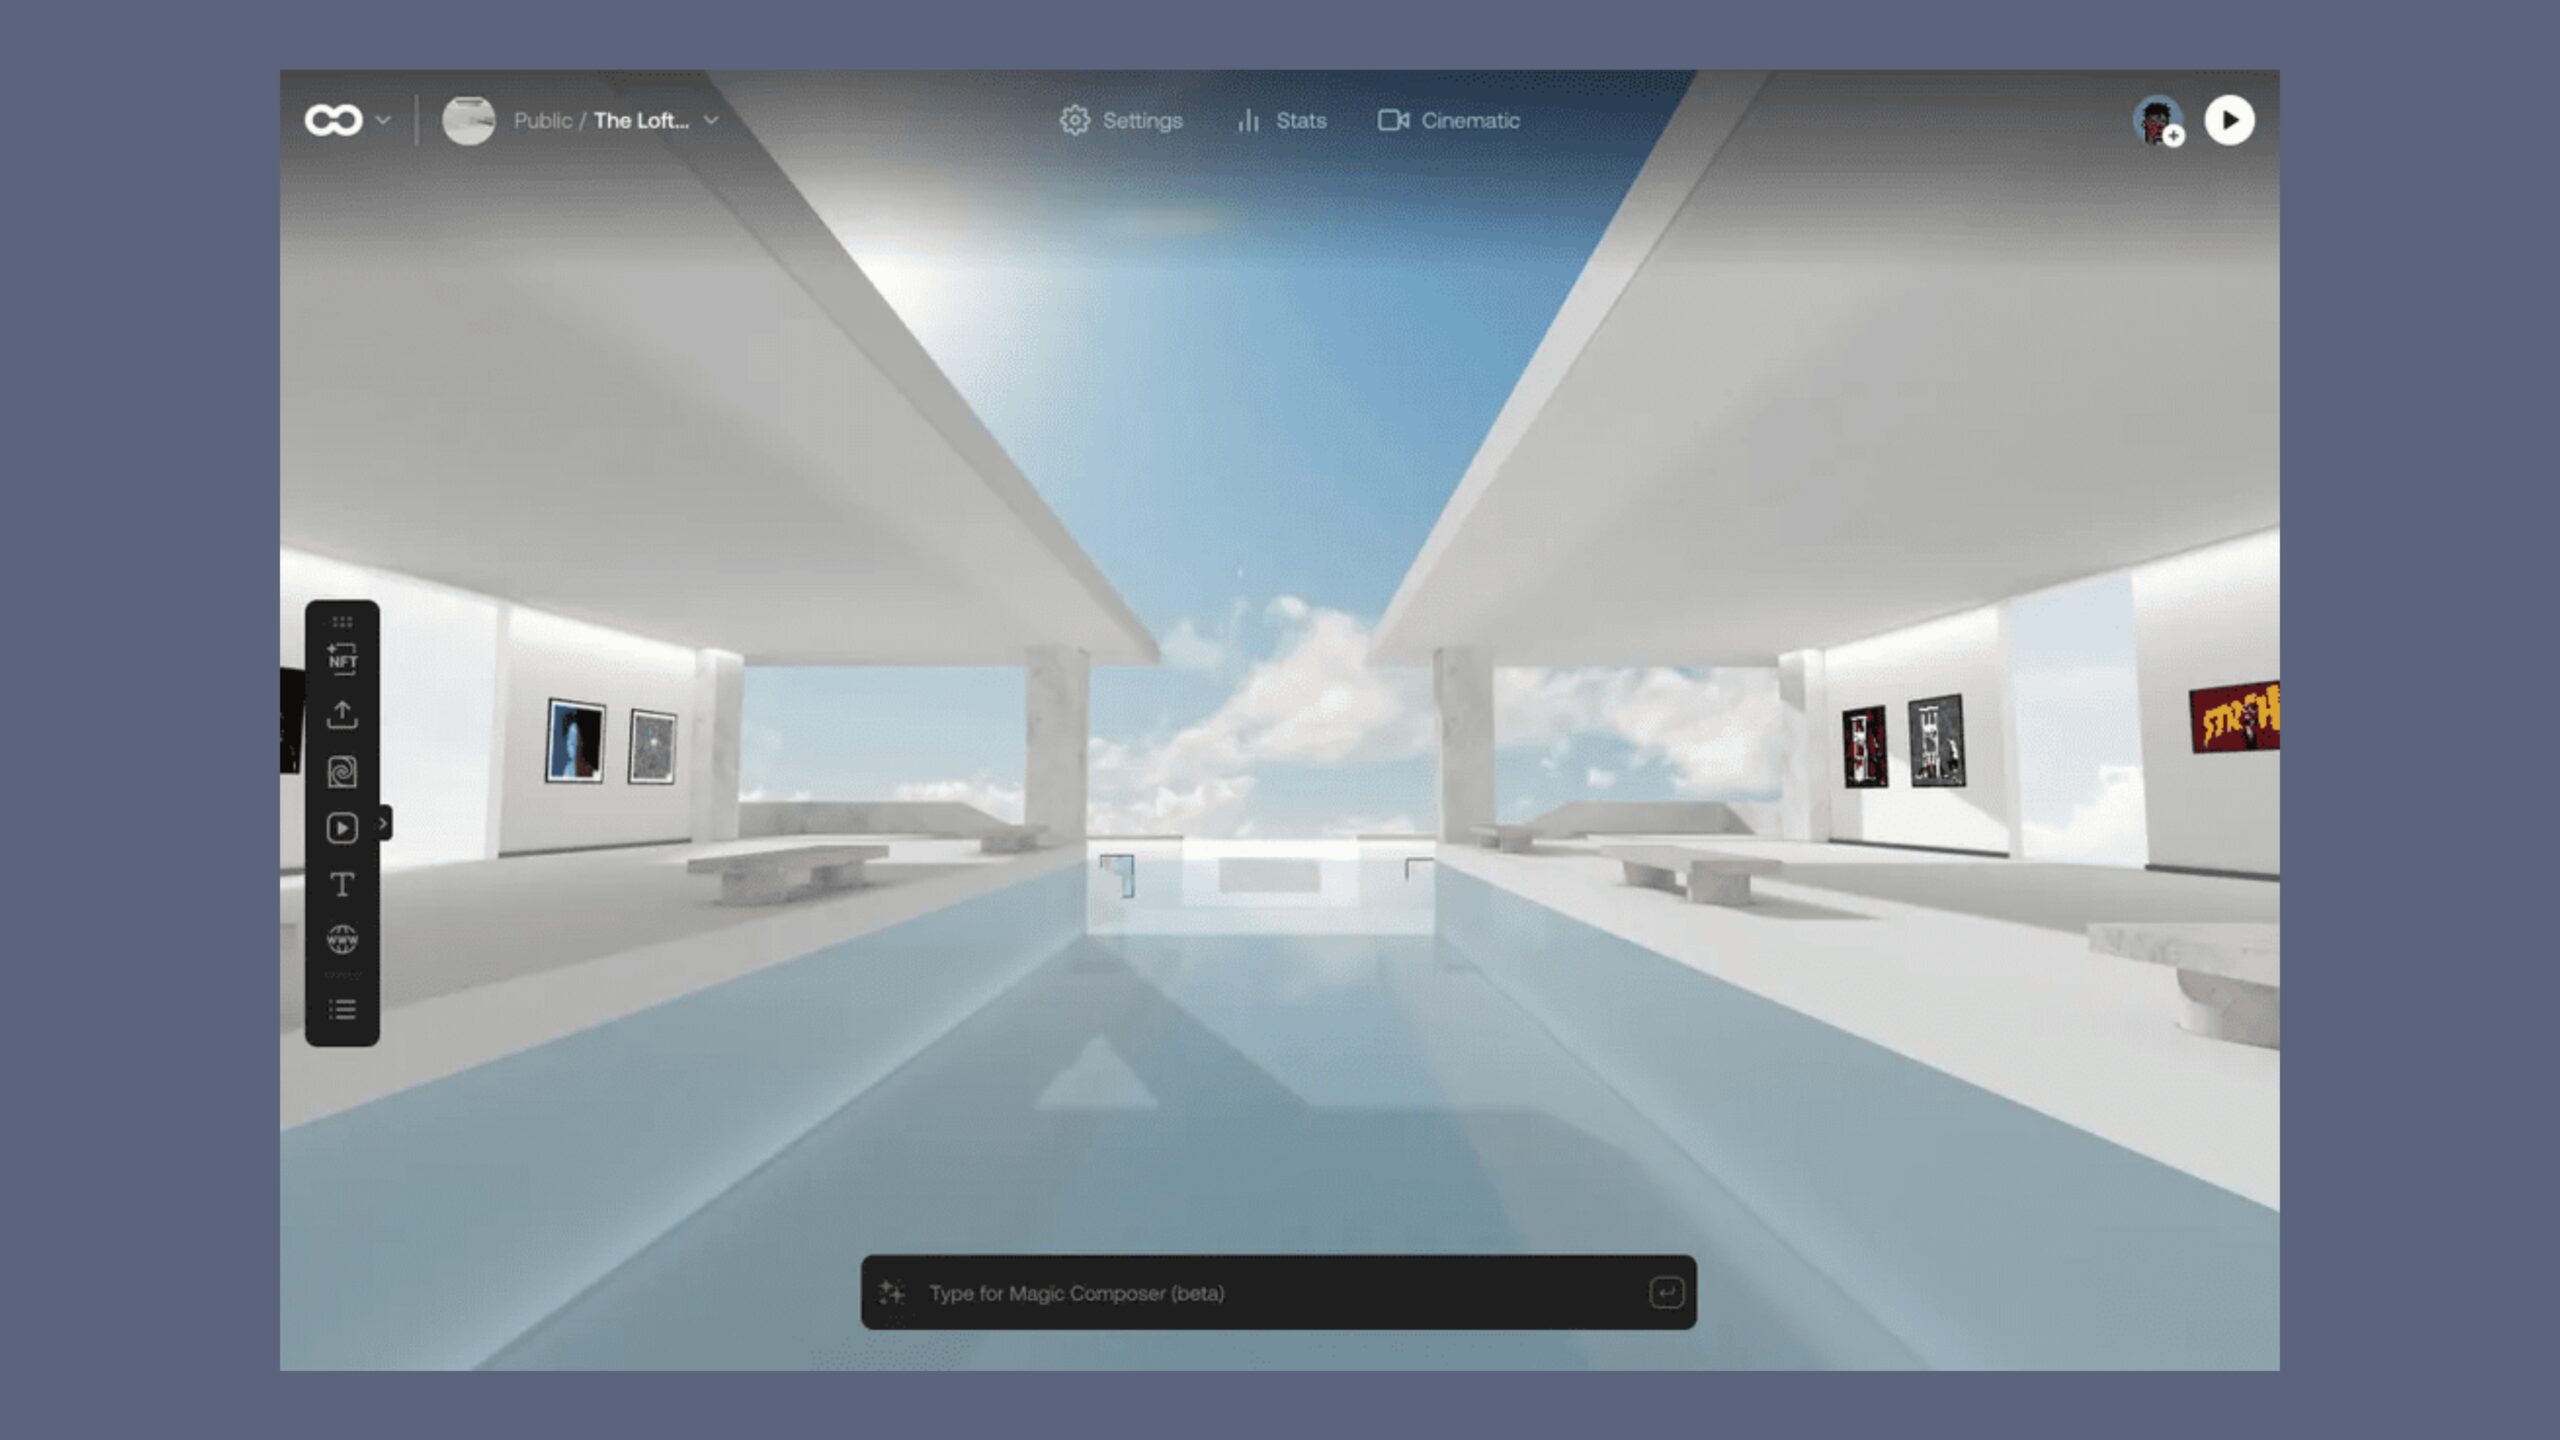2560x1440 pixels.
Task: Expand the logo dropdown chevron
Action: tap(383, 120)
